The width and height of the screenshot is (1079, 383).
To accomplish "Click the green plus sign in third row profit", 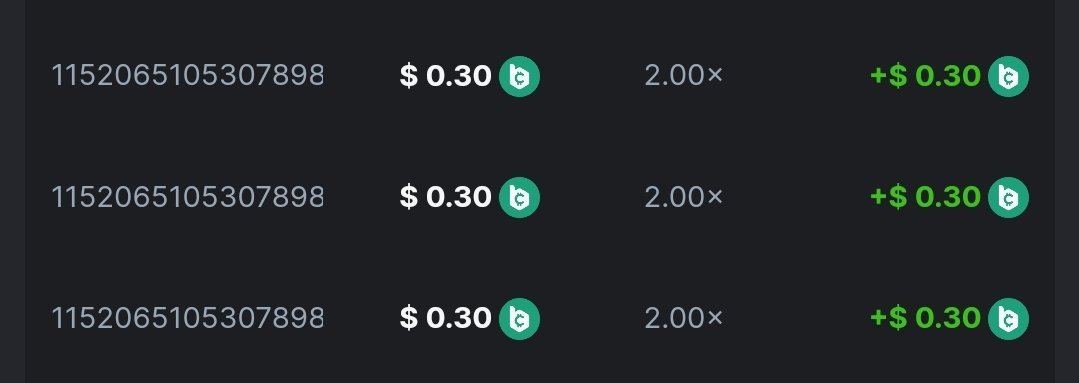I will point(879,318).
